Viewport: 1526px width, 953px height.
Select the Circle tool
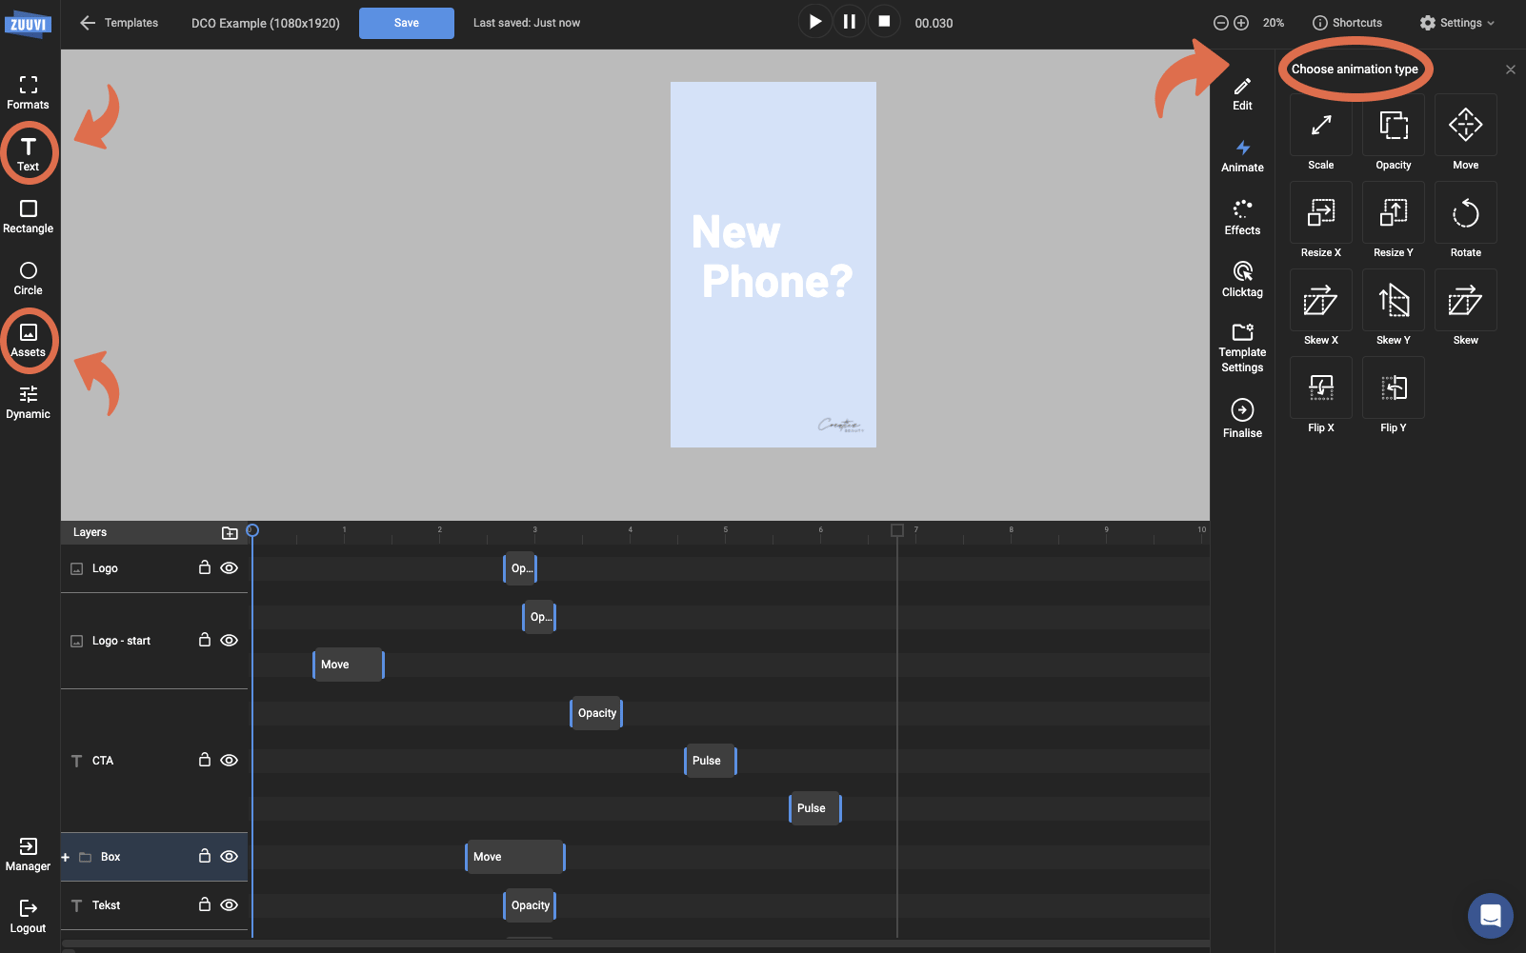pyautogui.click(x=27, y=278)
